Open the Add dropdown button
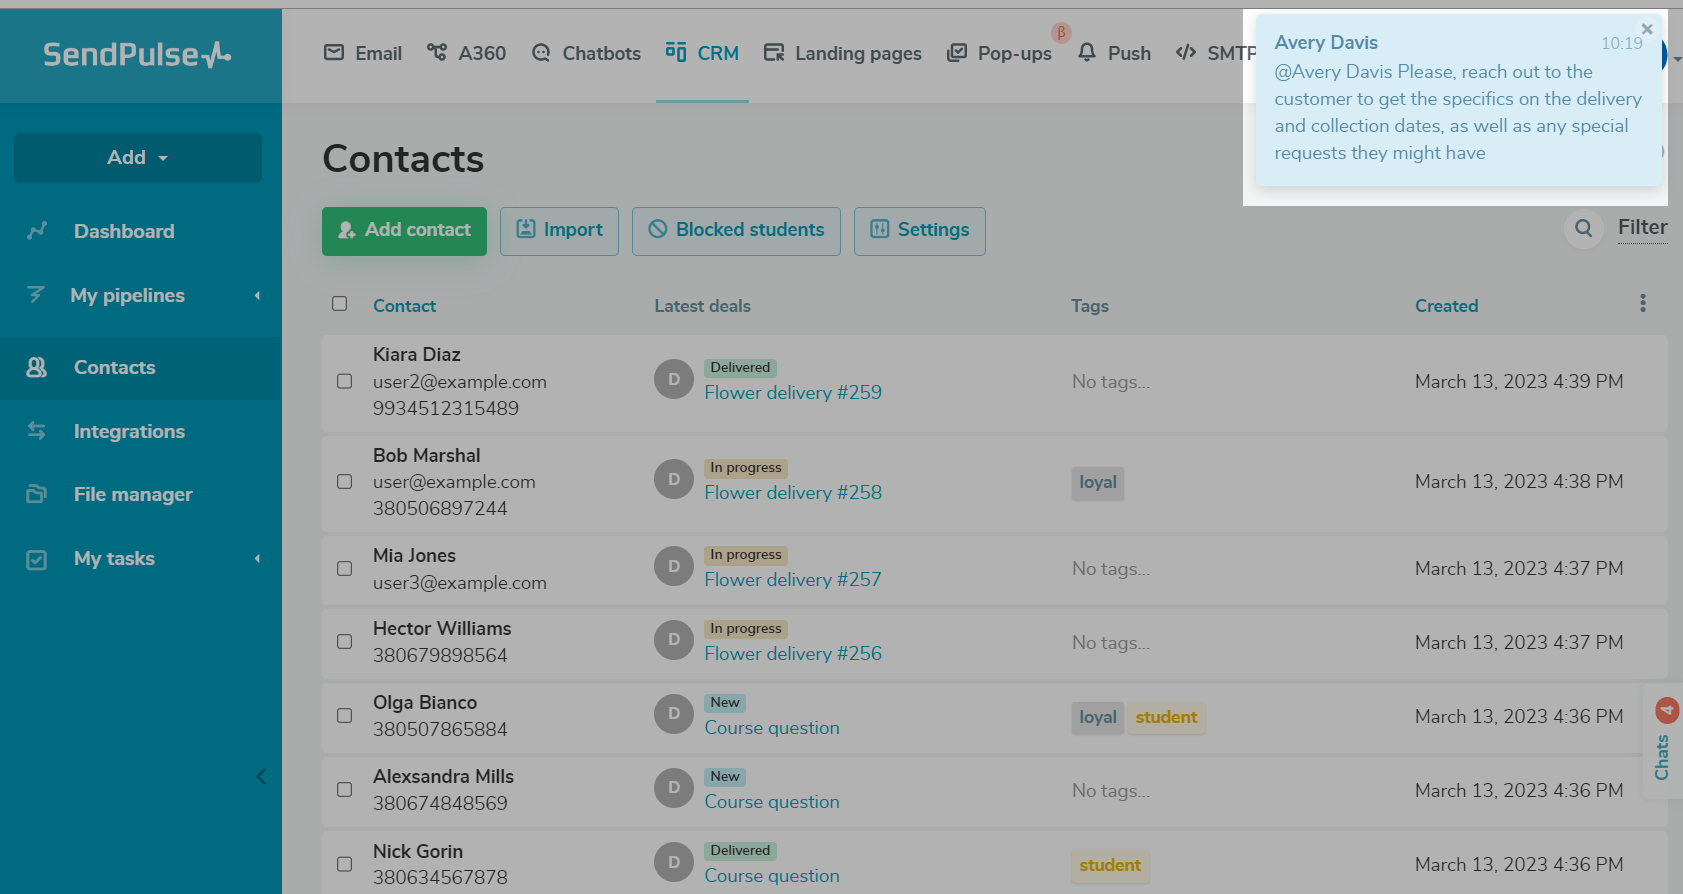Screen dimensions: 1683x894 click(138, 158)
